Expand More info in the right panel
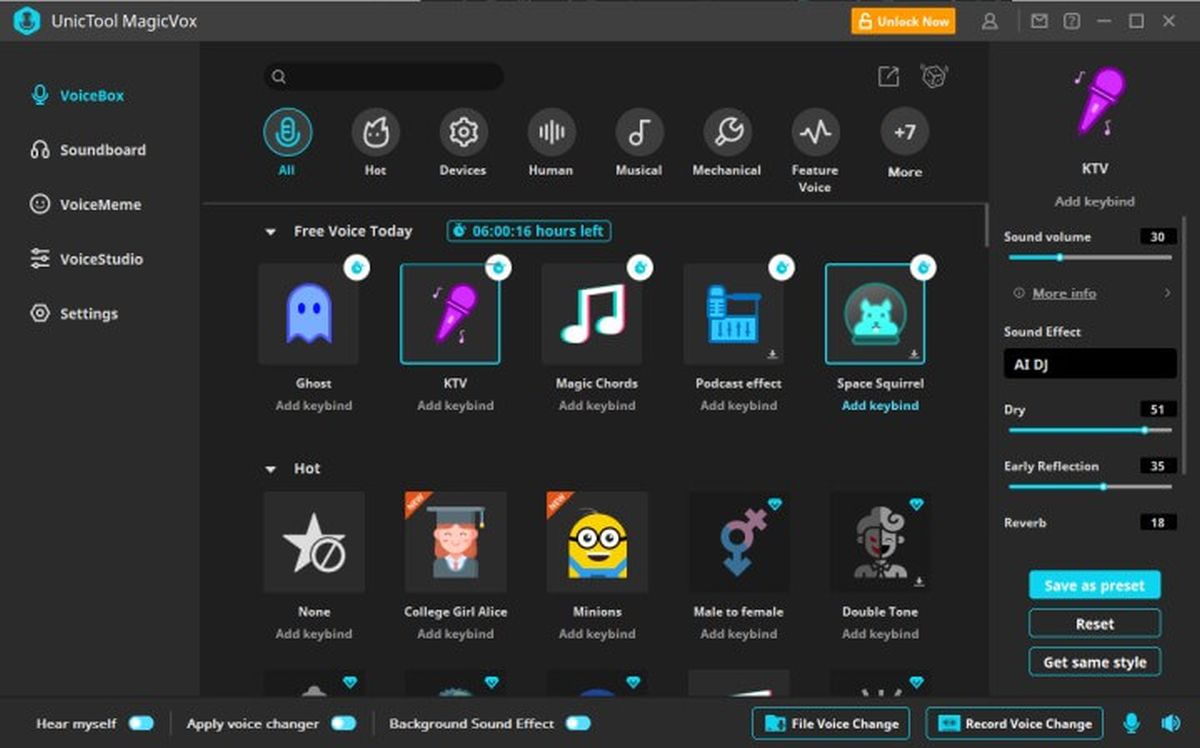This screenshot has width=1200, height=748. tap(1066, 293)
